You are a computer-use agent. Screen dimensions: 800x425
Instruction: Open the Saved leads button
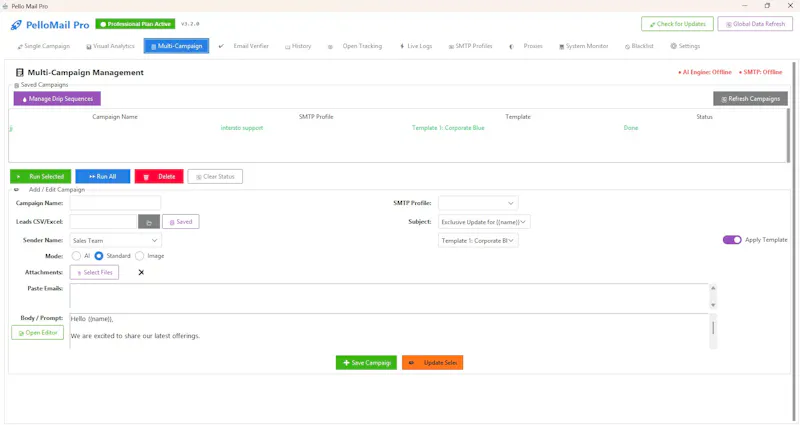(181, 222)
